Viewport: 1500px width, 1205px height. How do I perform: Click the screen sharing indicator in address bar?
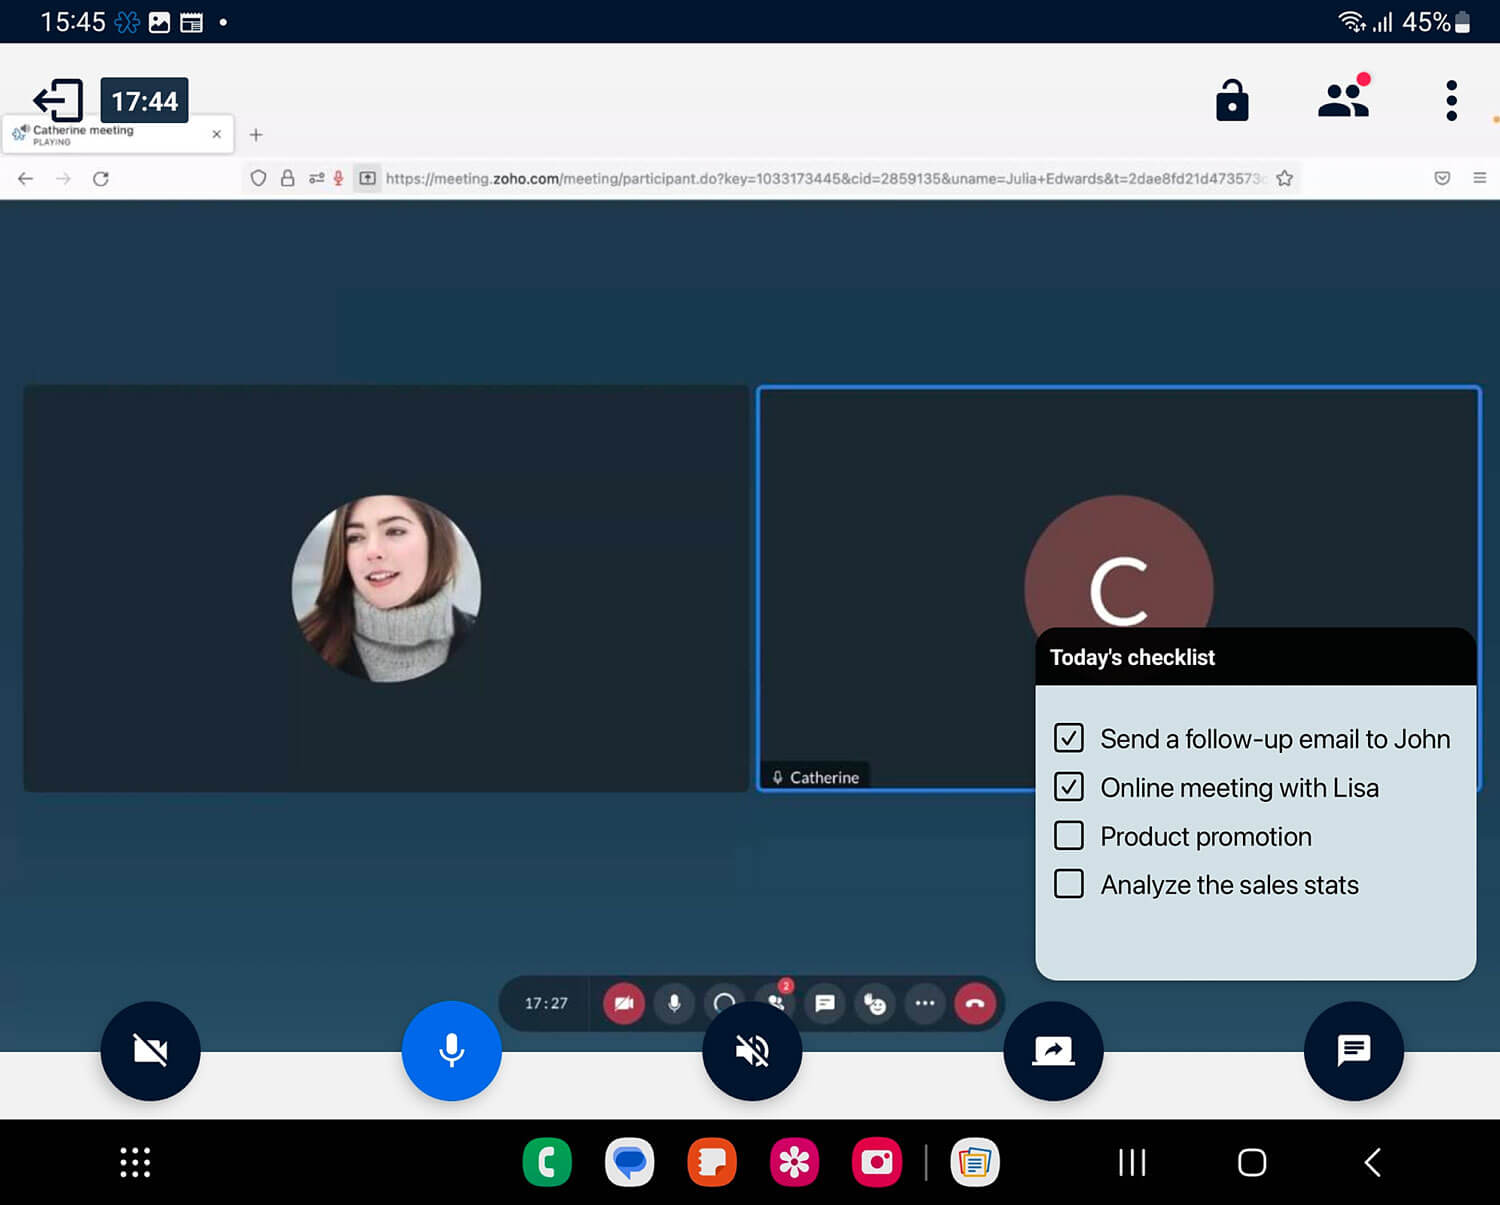pyautogui.click(x=368, y=178)
